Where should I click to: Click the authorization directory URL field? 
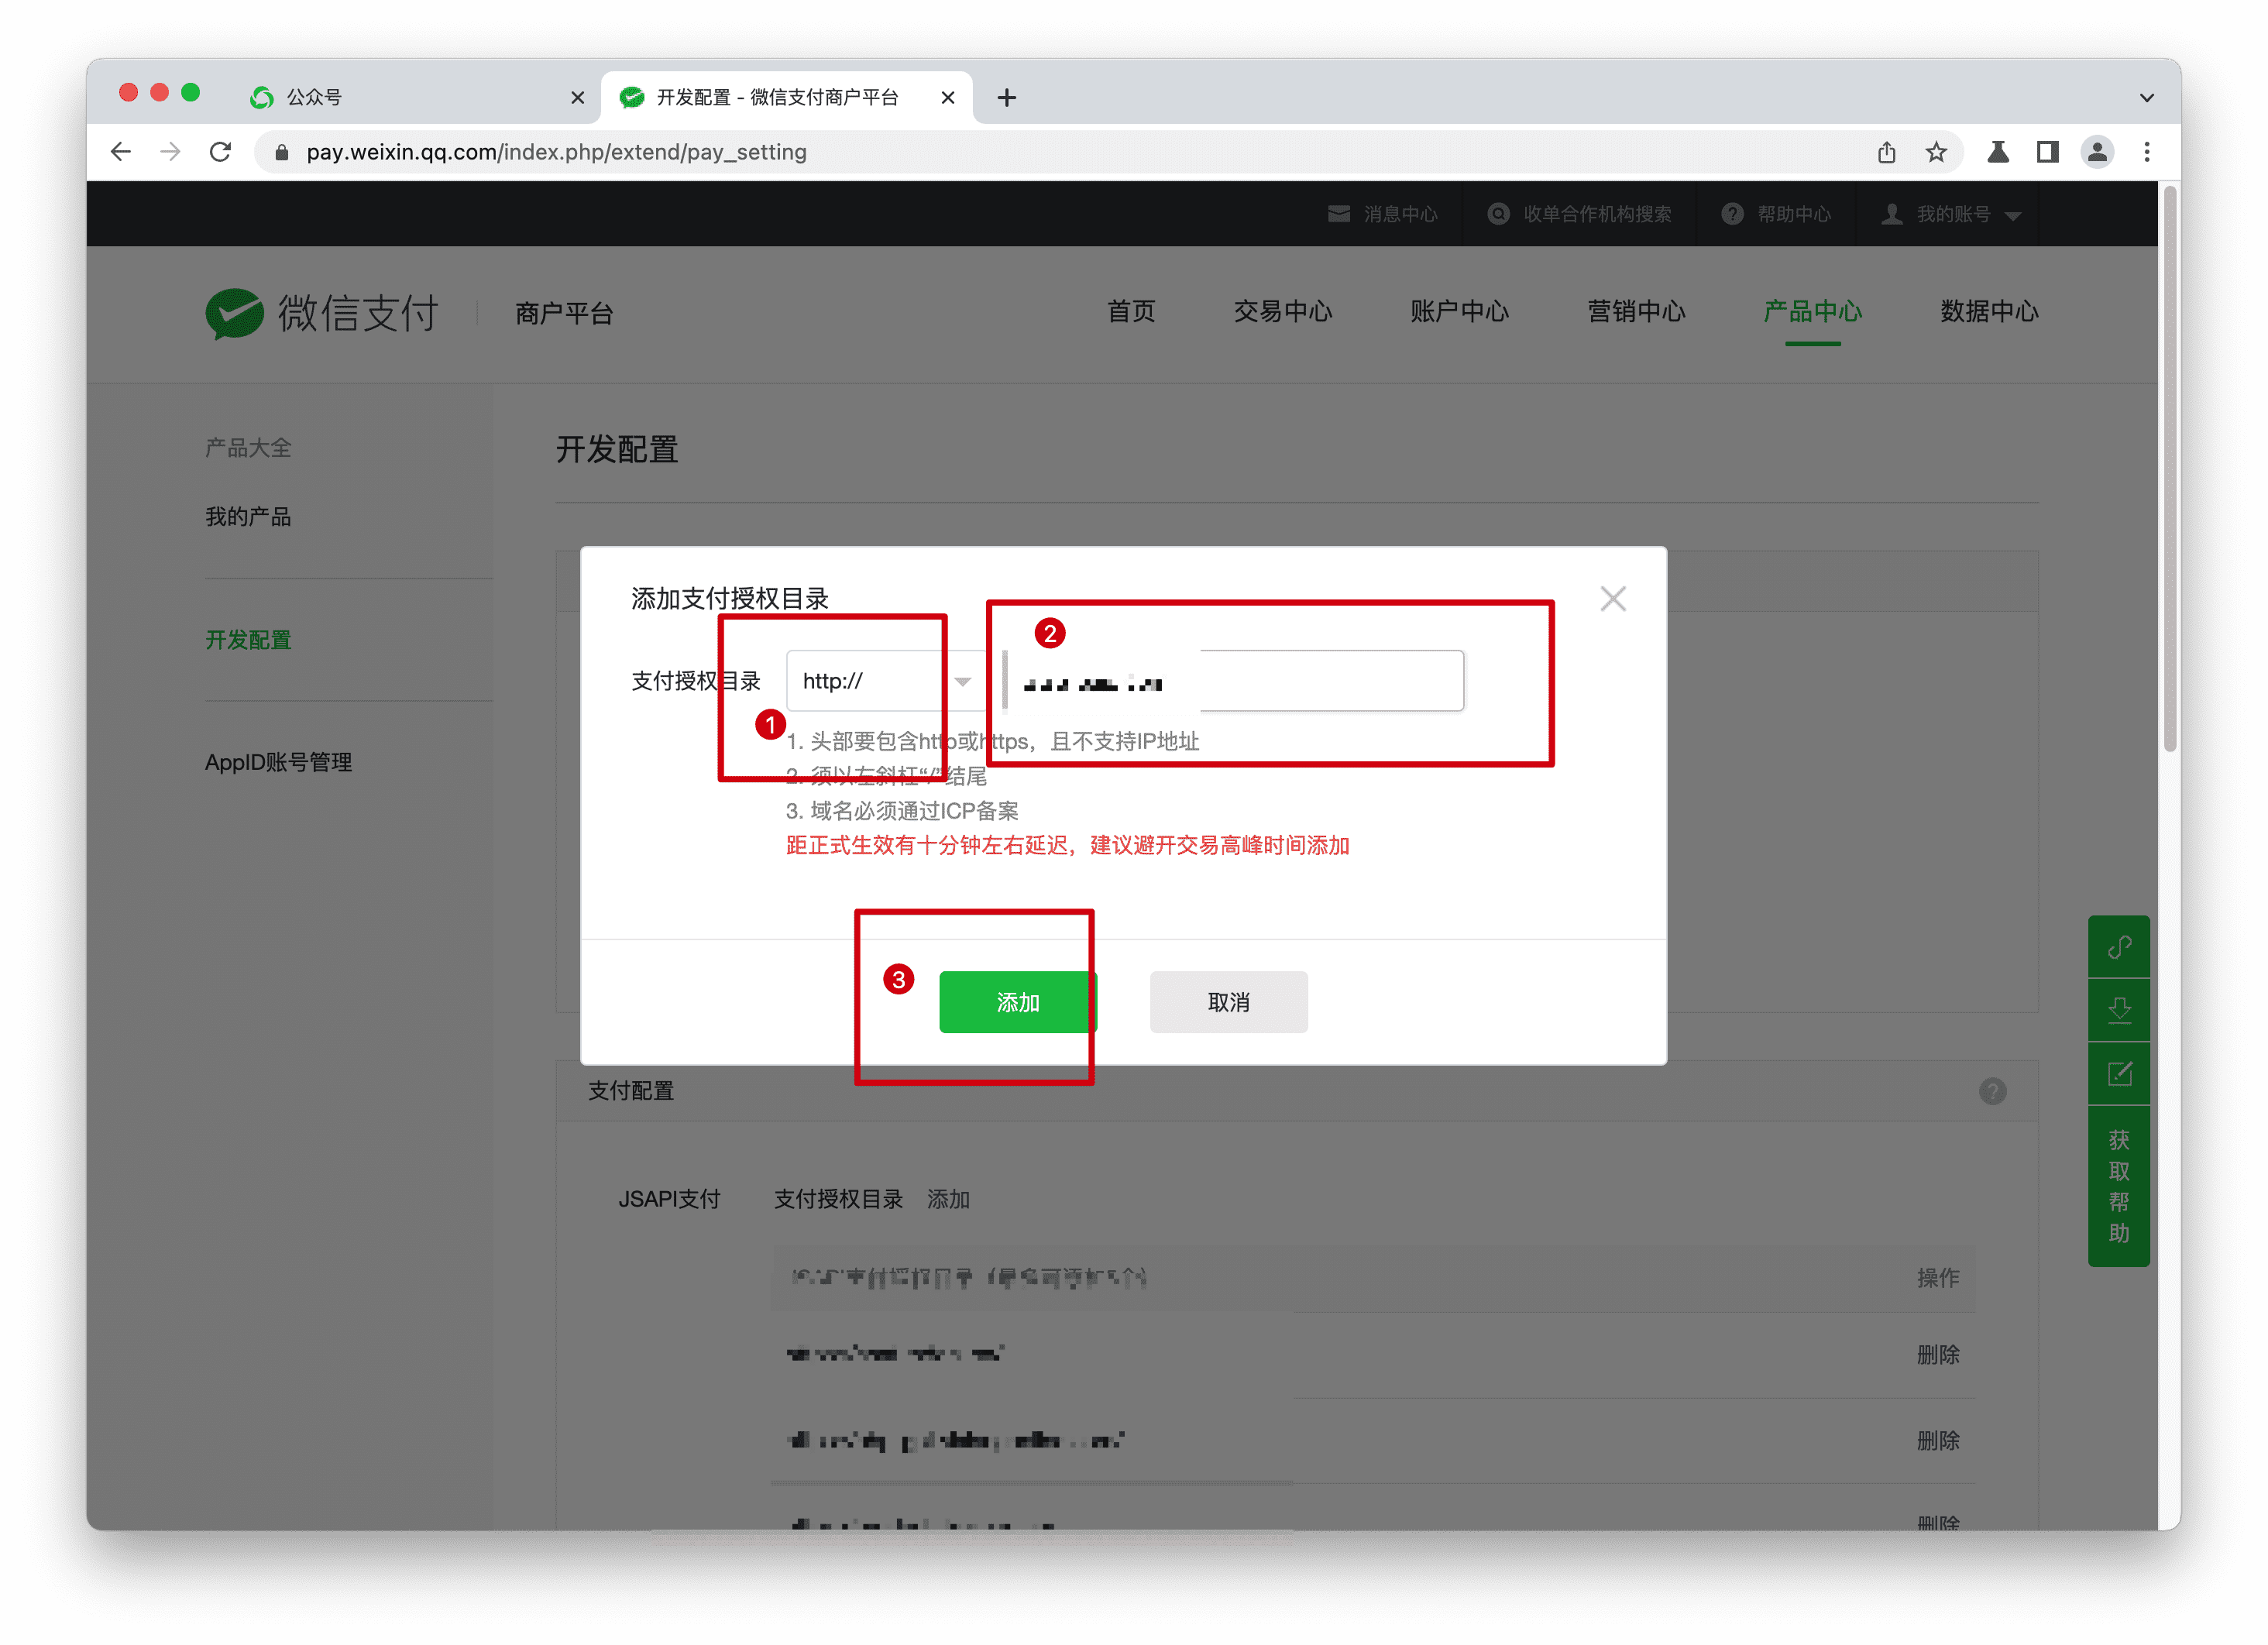point(1235,681)
